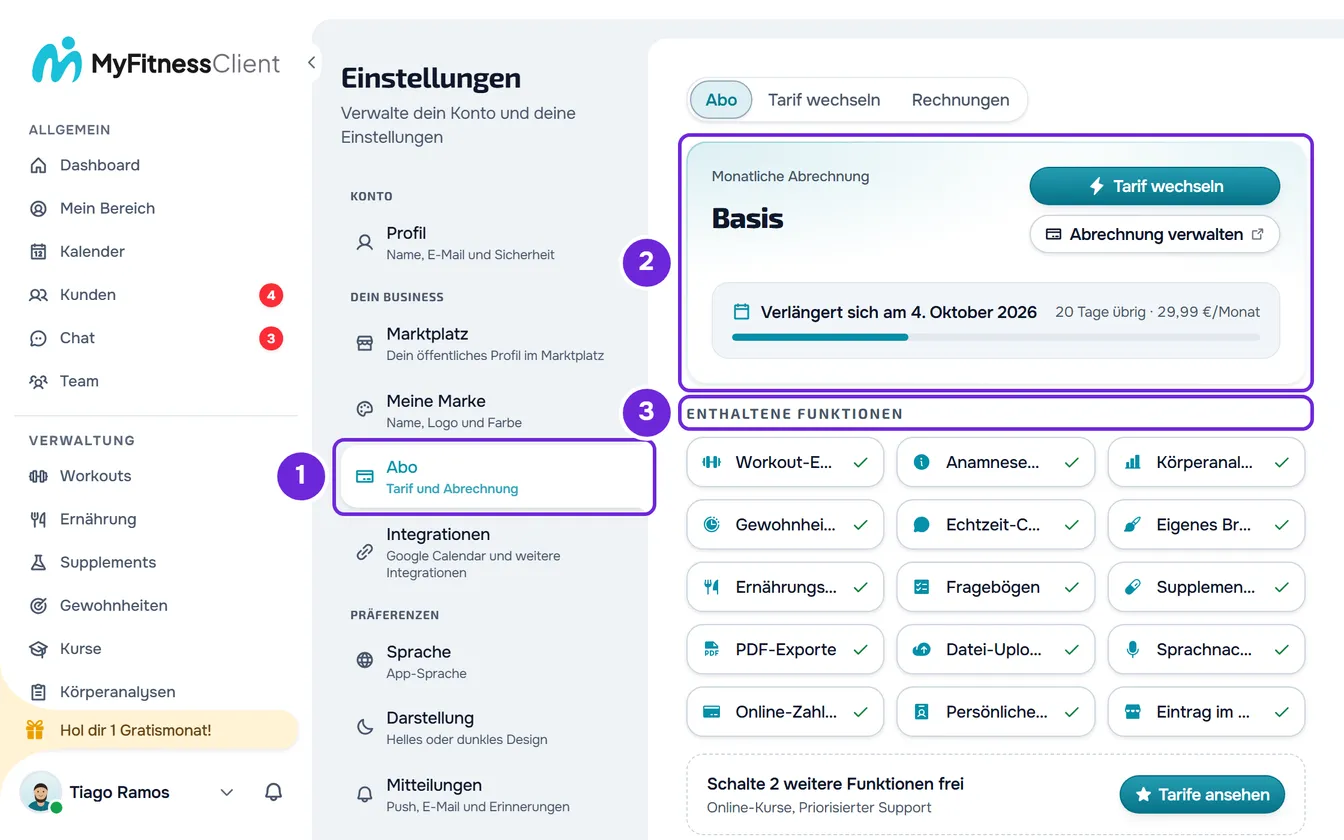Open notifications bell beside Tiago Ramos
The width and height of the screenshot is (1344, 840).
pyautogui.click(x=273, y=792)
